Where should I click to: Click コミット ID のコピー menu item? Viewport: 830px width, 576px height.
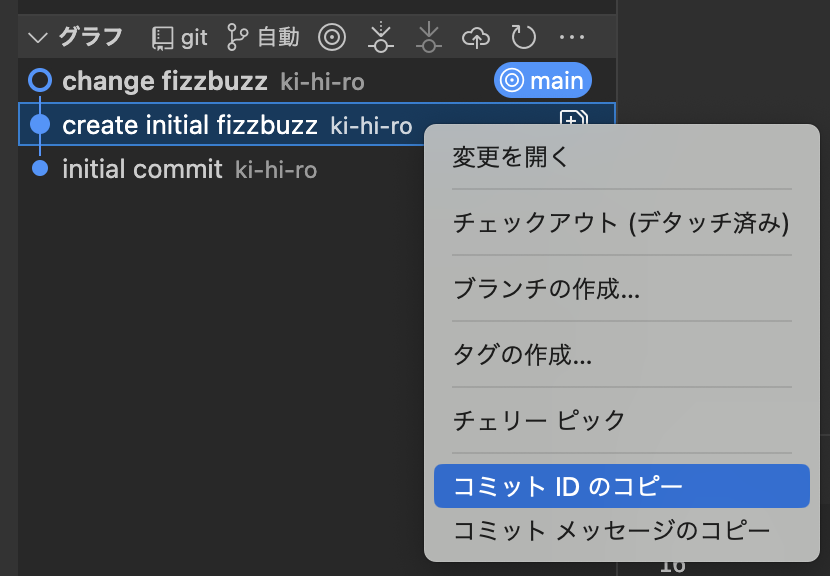[621, 486]
